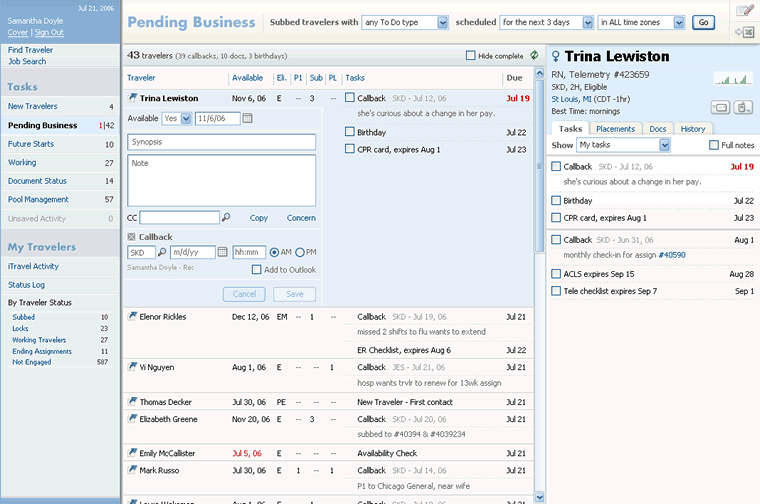760x504 pixels.
Task: Switch to the History tab
Action: click(x=693, y=129)
